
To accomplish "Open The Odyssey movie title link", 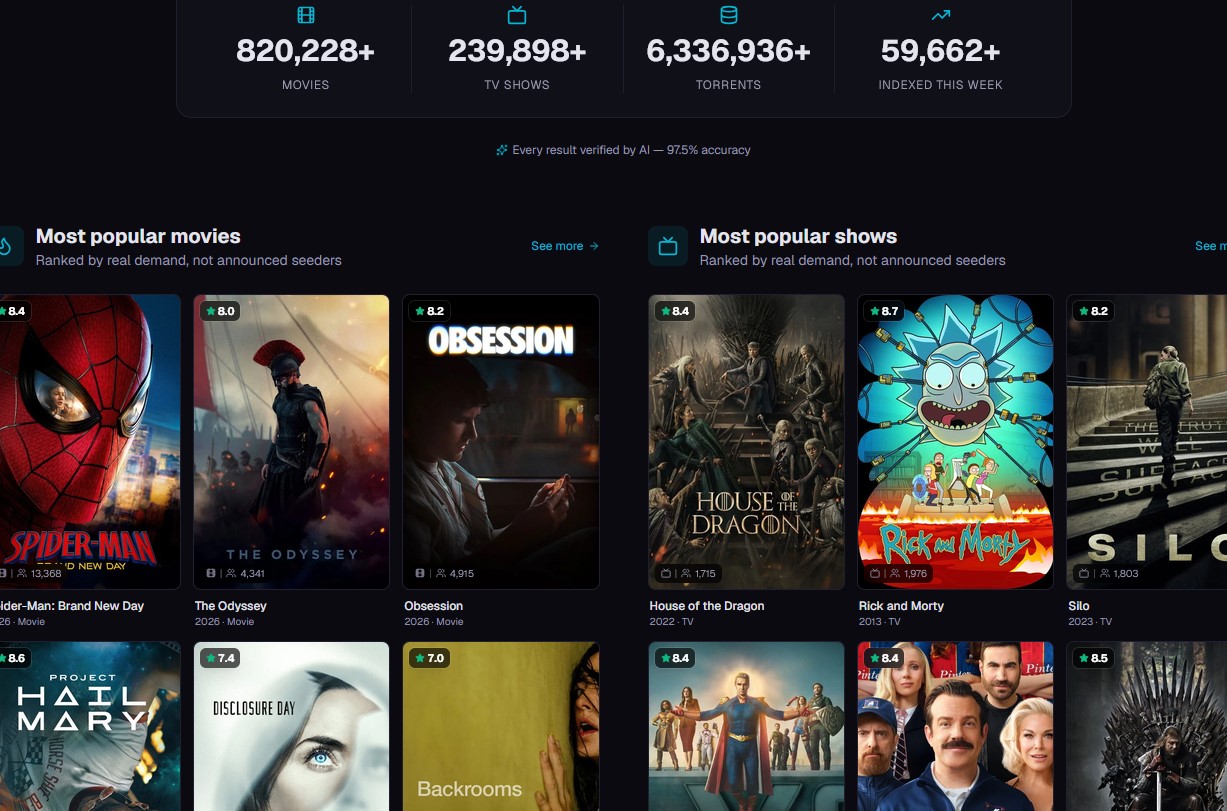I will tap(230, 606).
